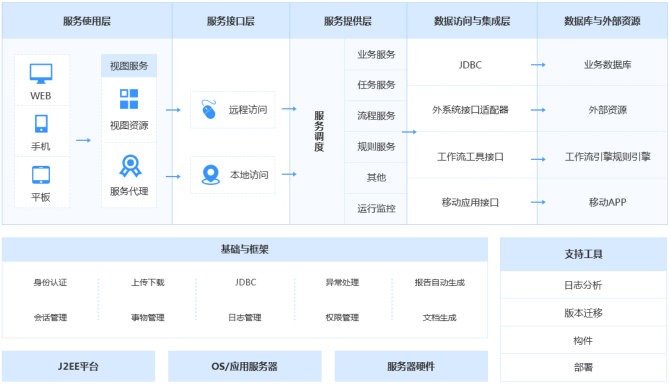The image size is (670, 385).
Task: Click the WEB monitor icon
Action: click(x=41, y=73)
